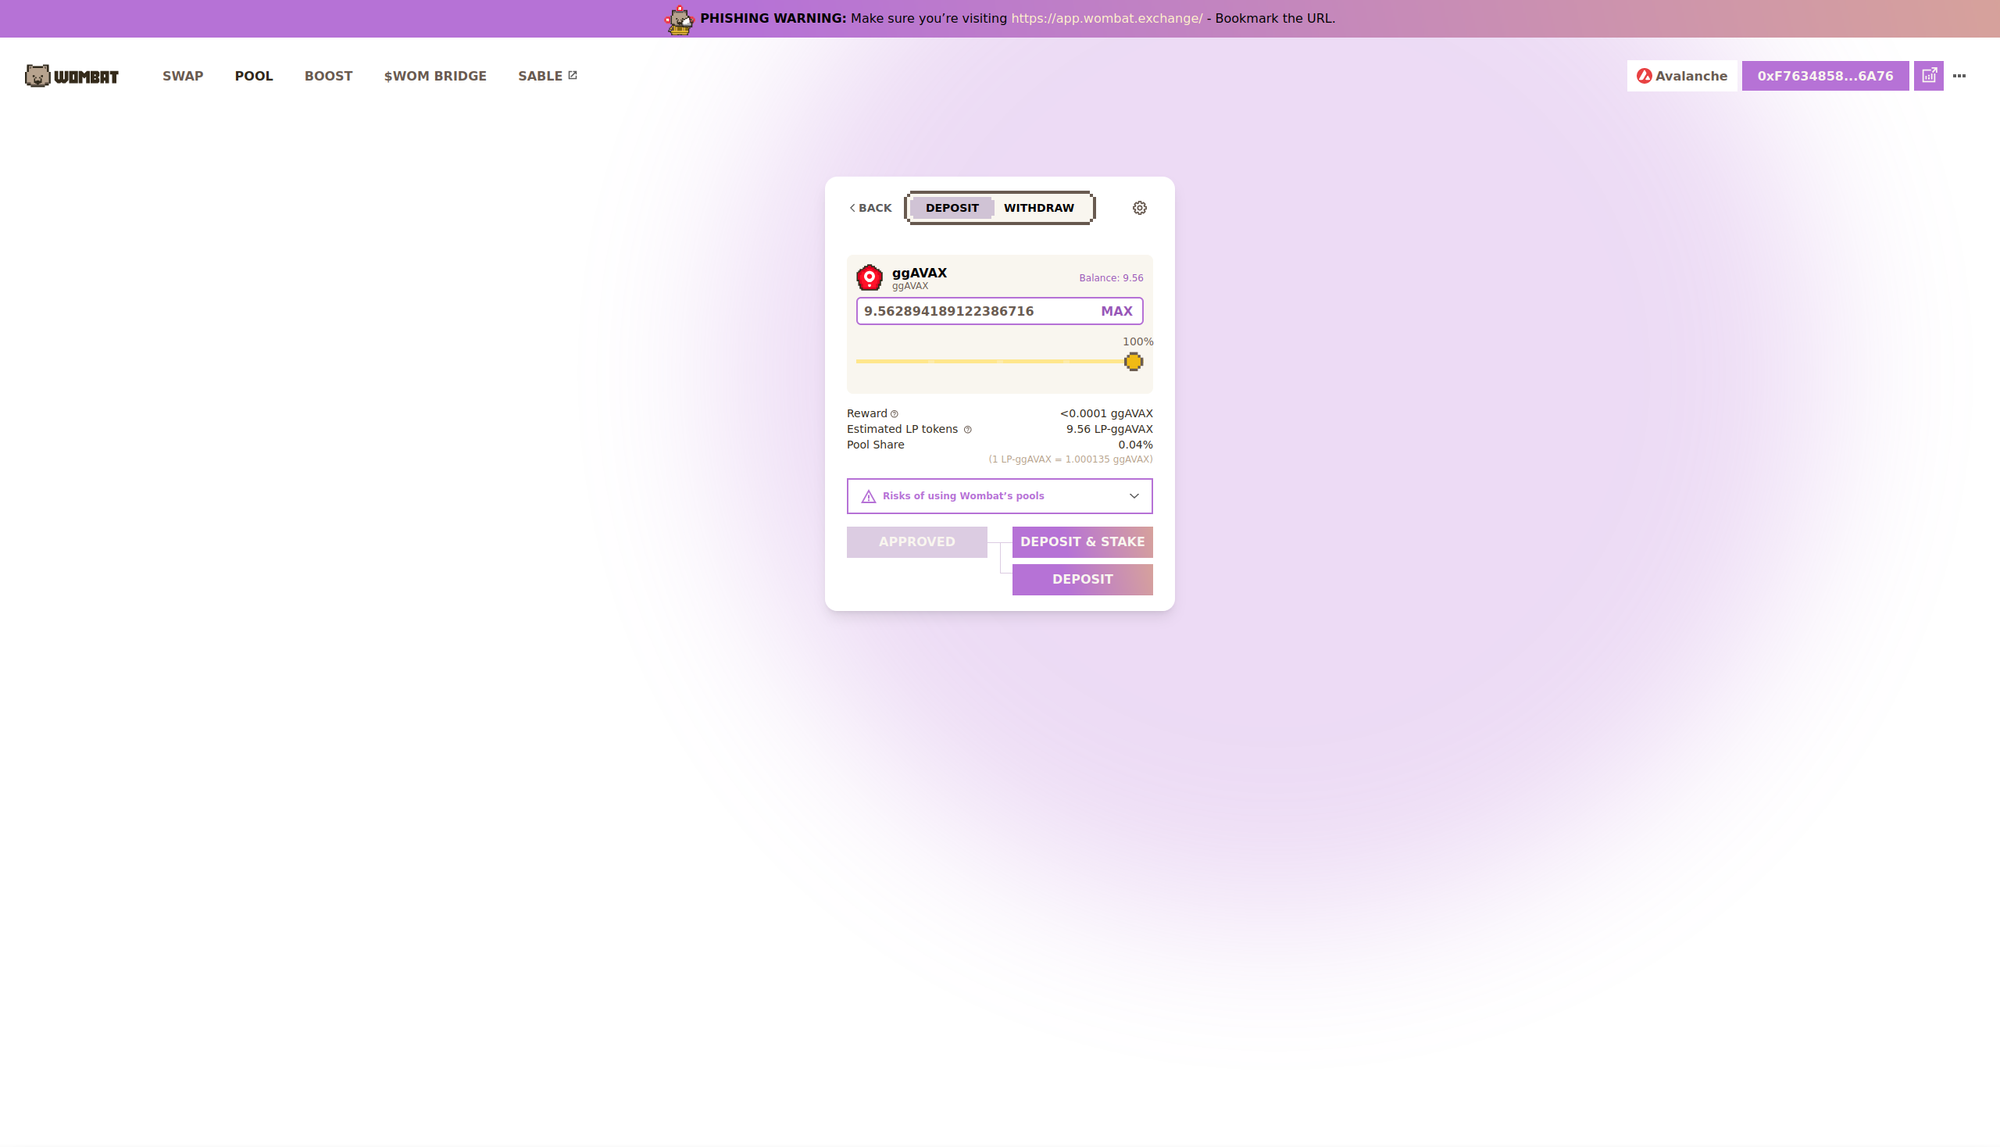Image resolution: width=2000 pixels, height=1147 pixels.
Task: Click the <0.0001 ggAVAX reward value
Action: (x=1106, y=413)
